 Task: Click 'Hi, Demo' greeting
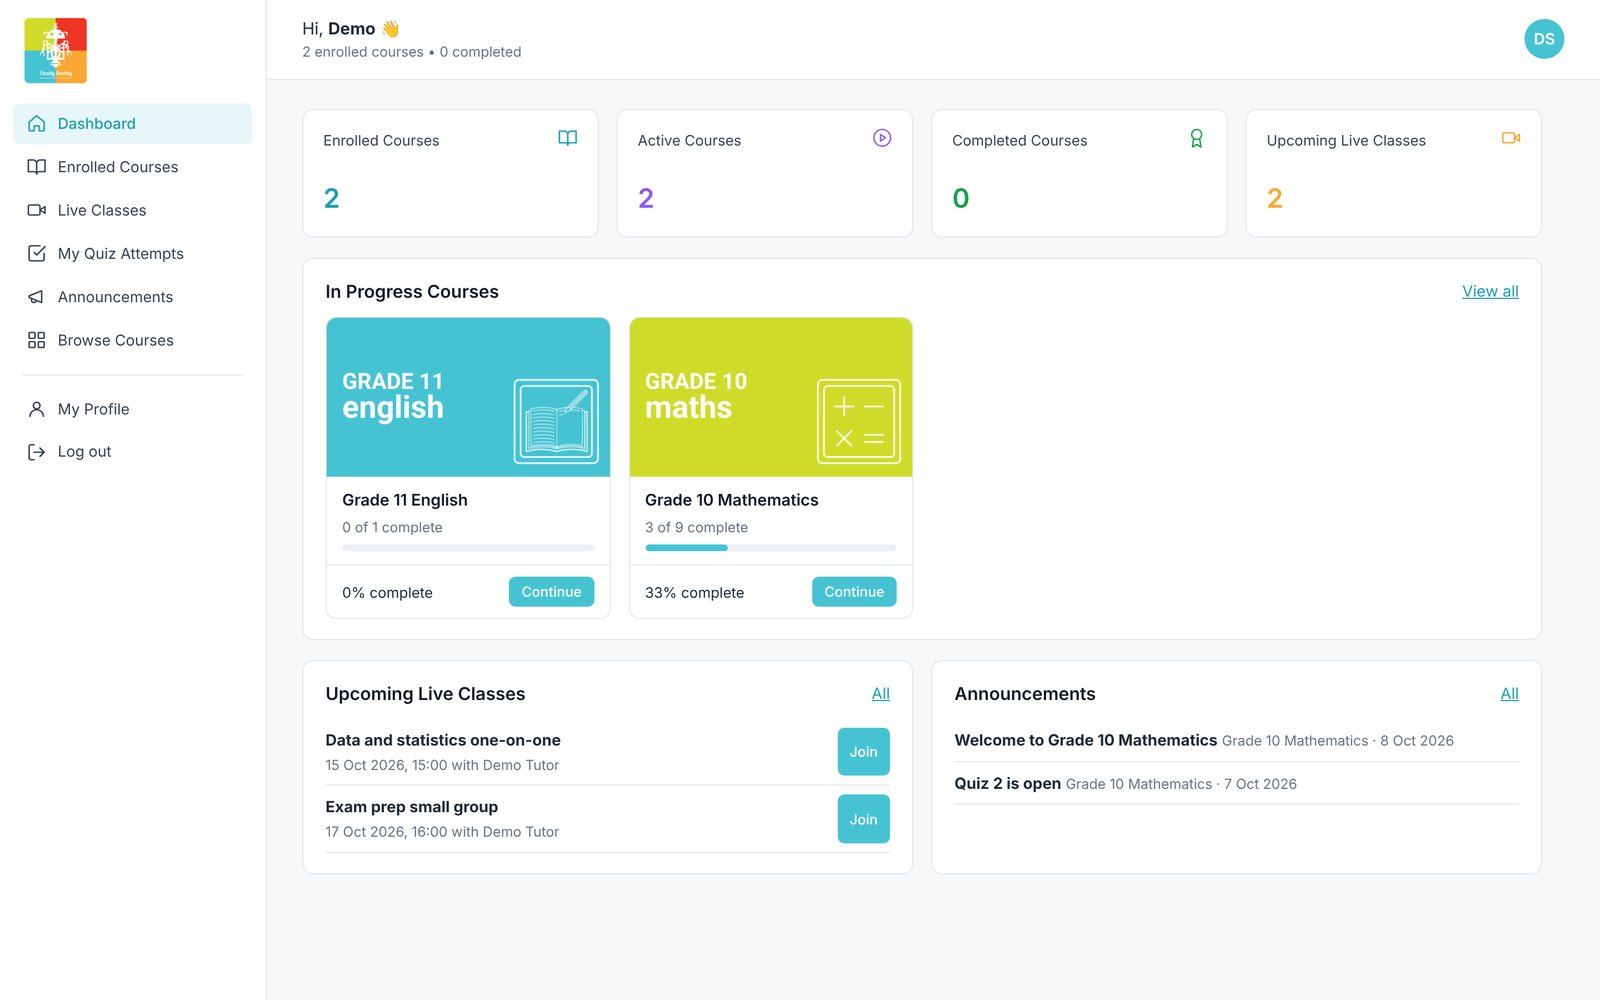pos(351,29)
